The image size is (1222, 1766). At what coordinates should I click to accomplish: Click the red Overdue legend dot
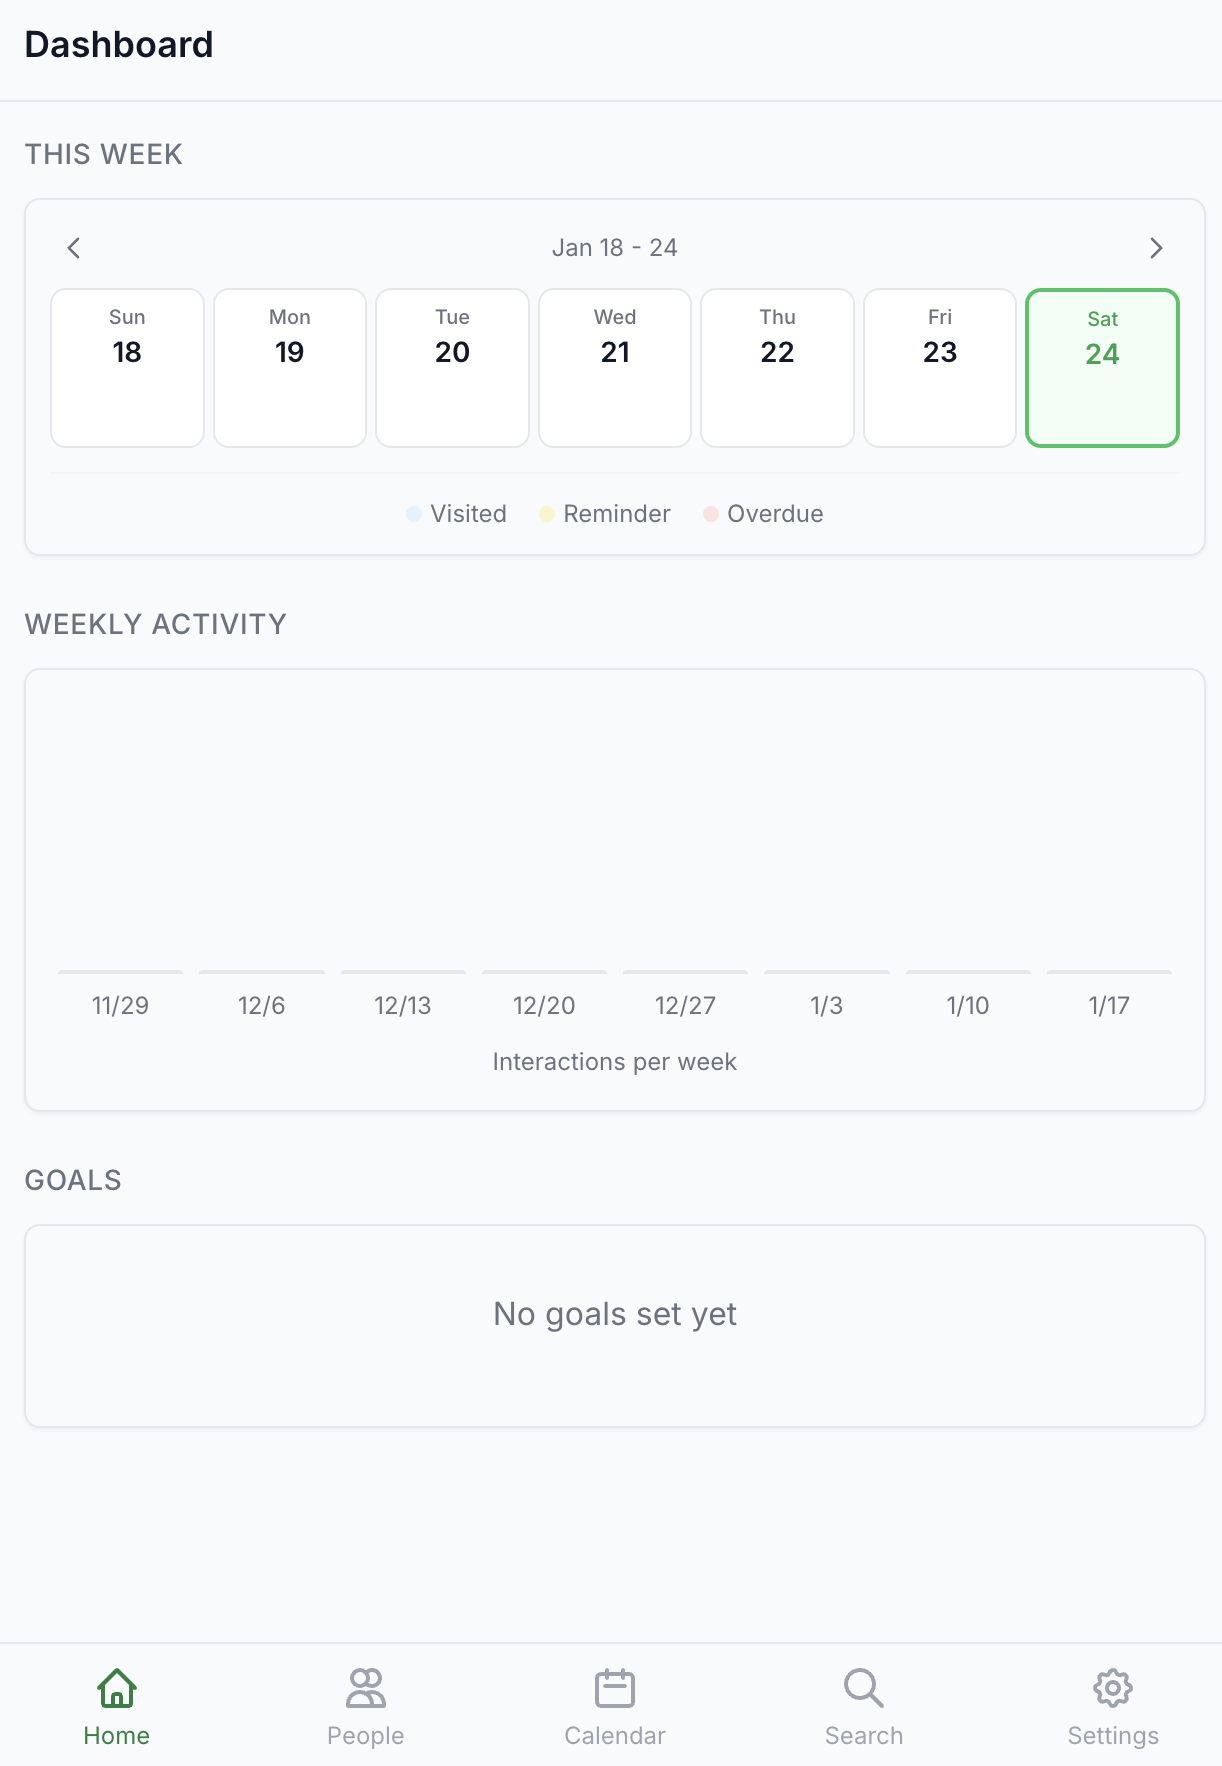click(710, 513)
